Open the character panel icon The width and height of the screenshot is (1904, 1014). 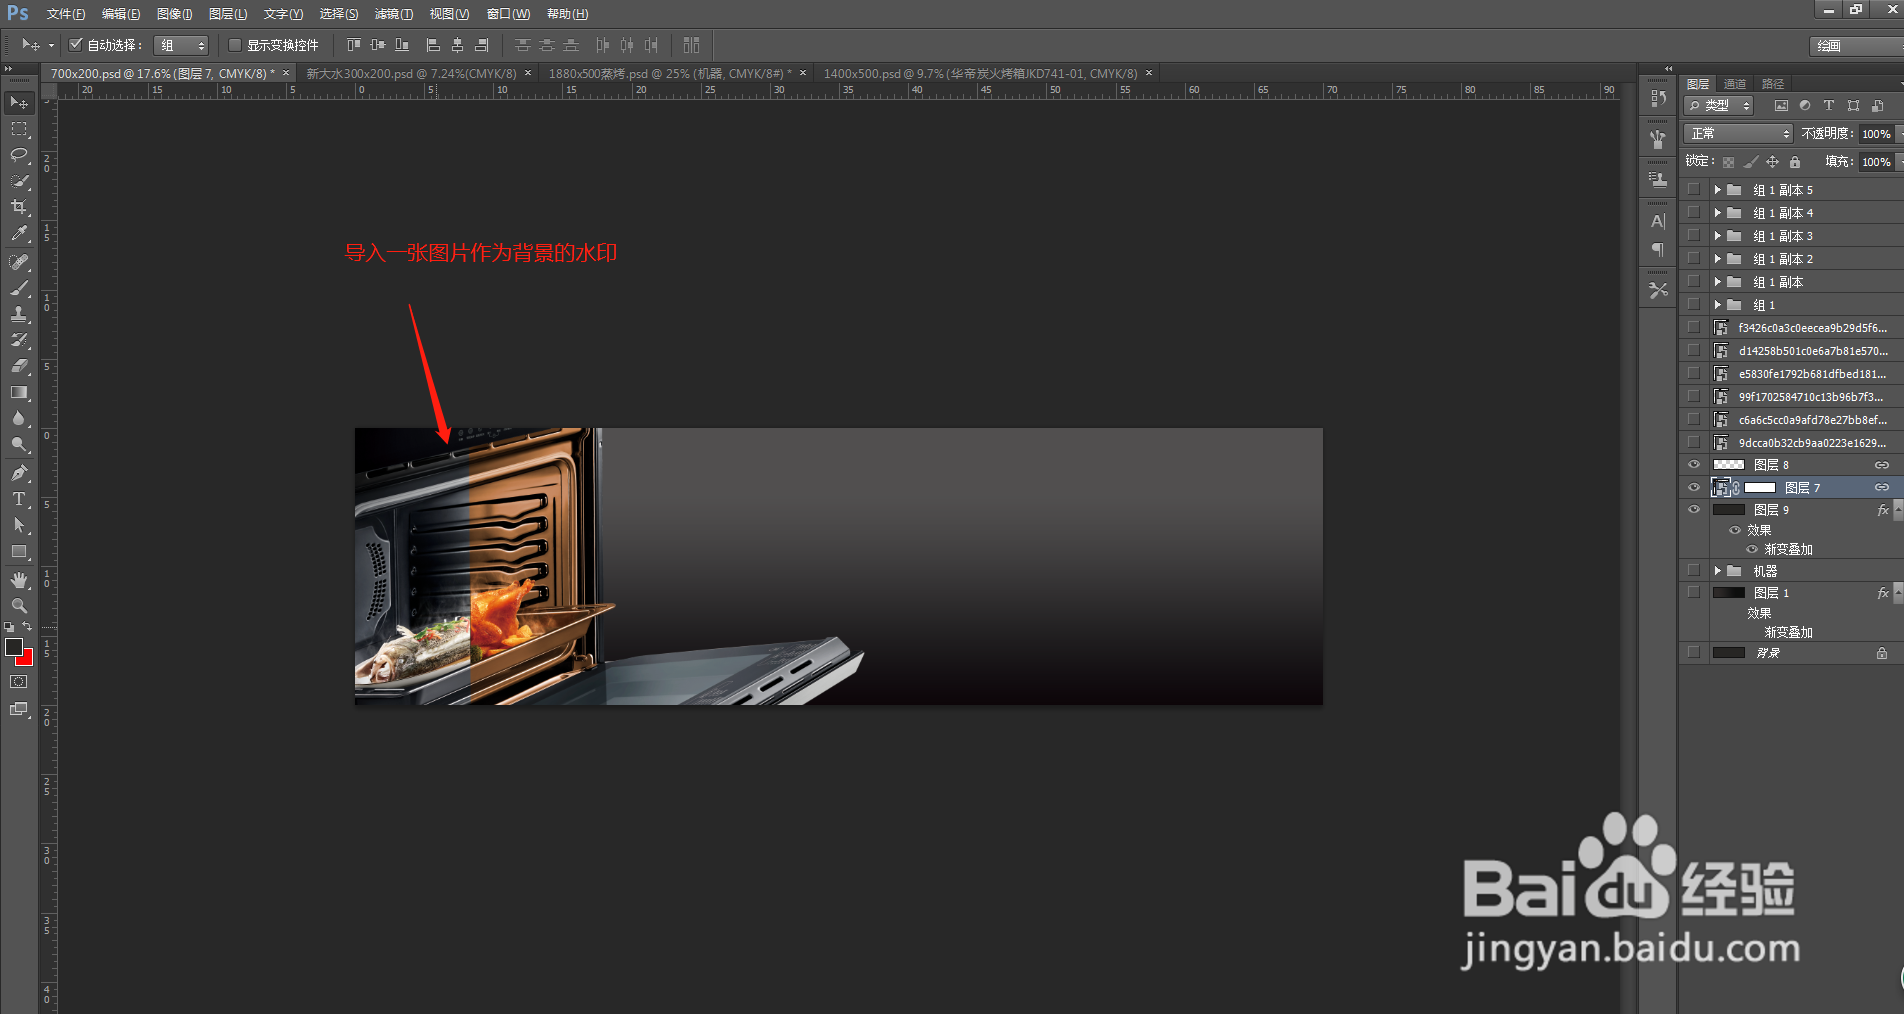pos(1658,221)
